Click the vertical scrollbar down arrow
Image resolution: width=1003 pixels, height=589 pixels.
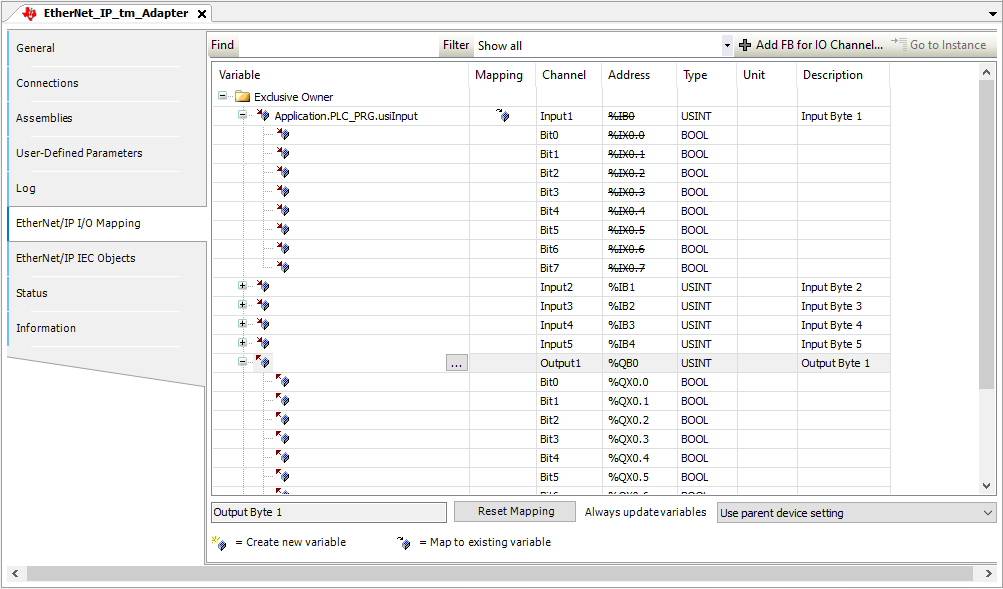[987, 485]
